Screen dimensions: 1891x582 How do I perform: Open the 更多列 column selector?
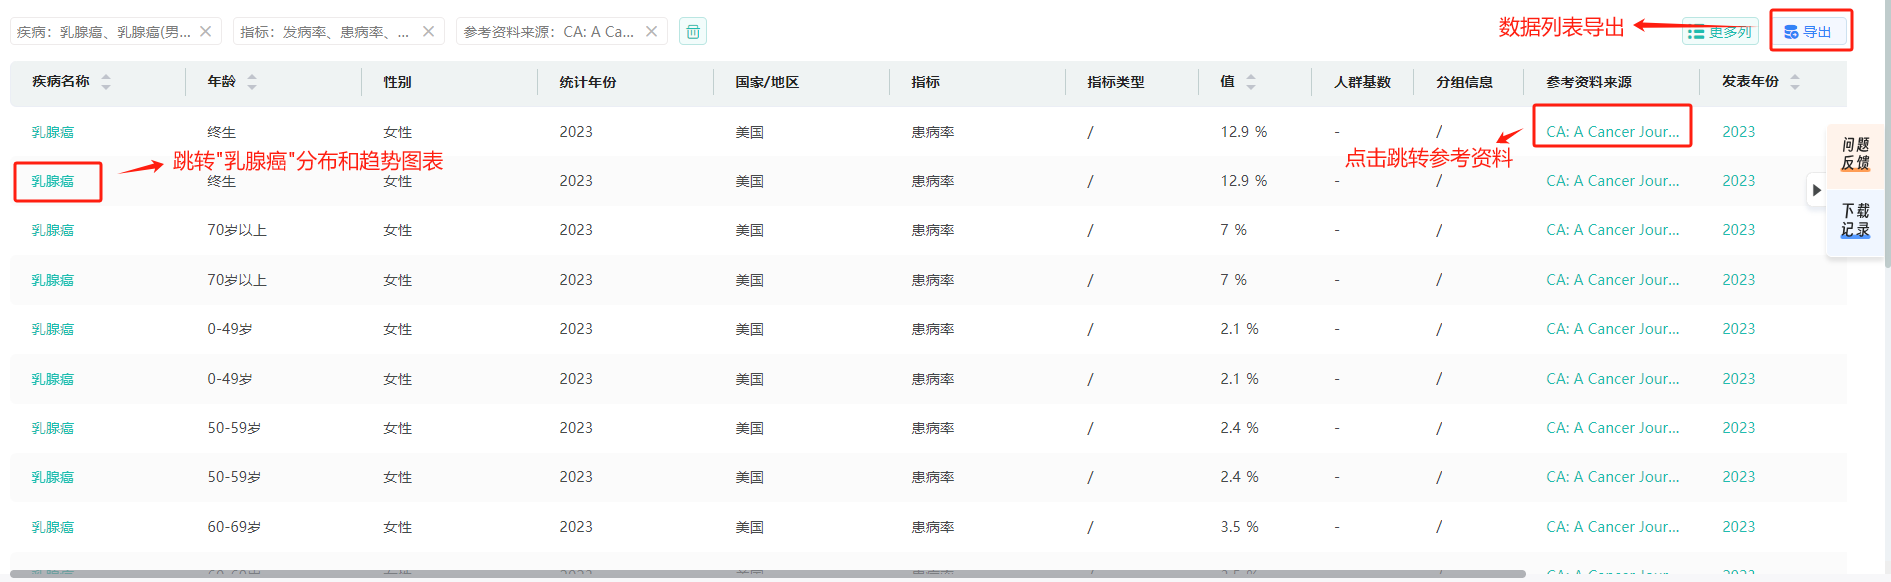click(x=1720, y=32)
